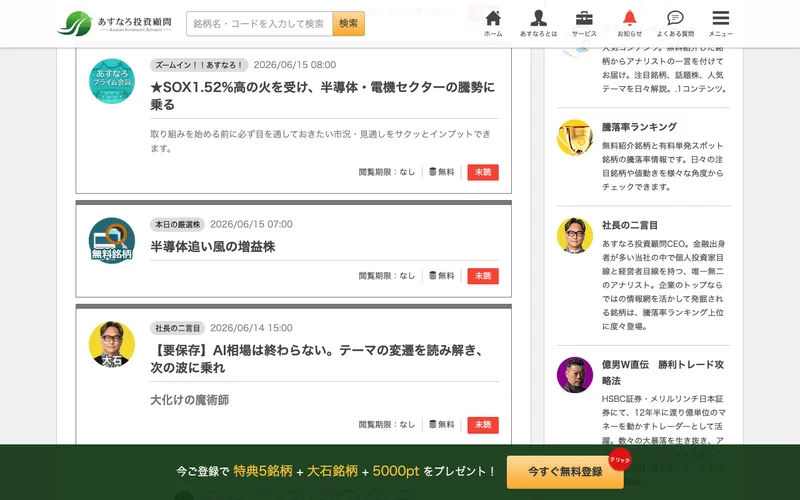Click the 検索 search button

[348, 24]
